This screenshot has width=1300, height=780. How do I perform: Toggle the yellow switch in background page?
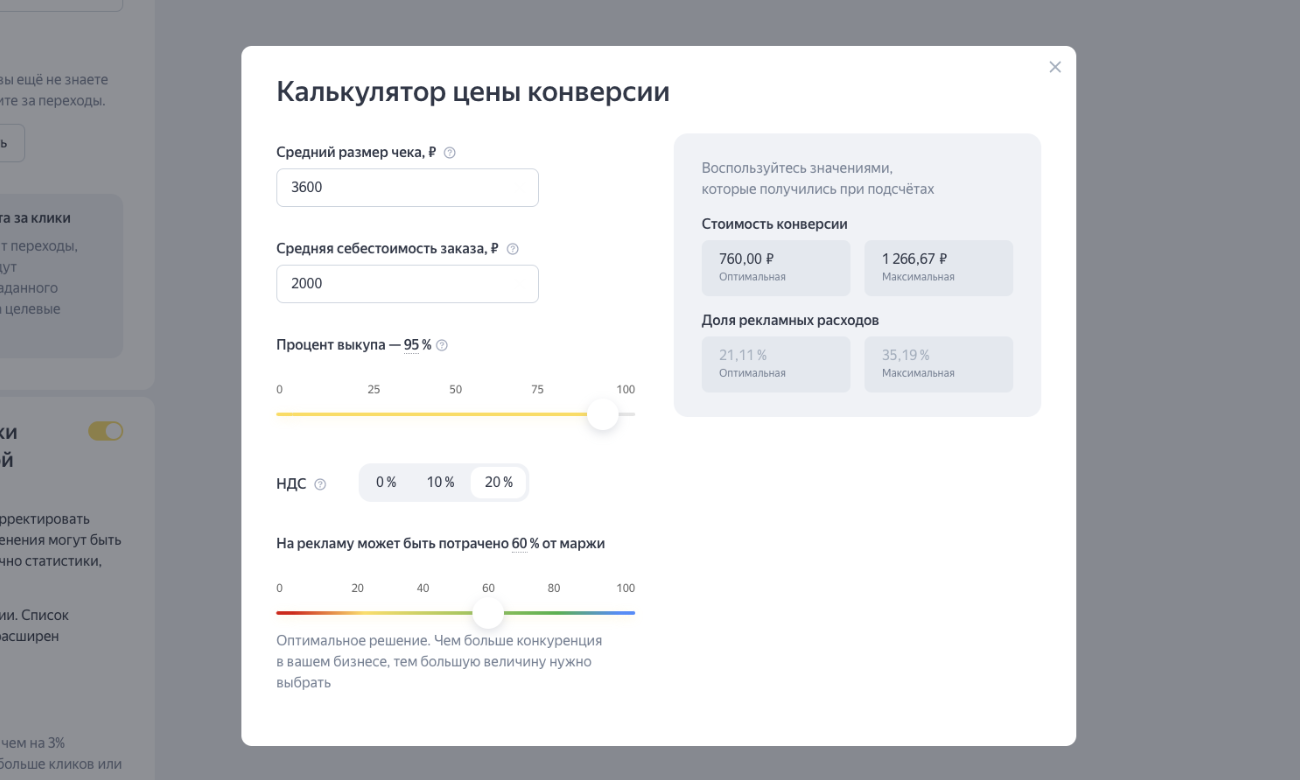coord(106,431)
